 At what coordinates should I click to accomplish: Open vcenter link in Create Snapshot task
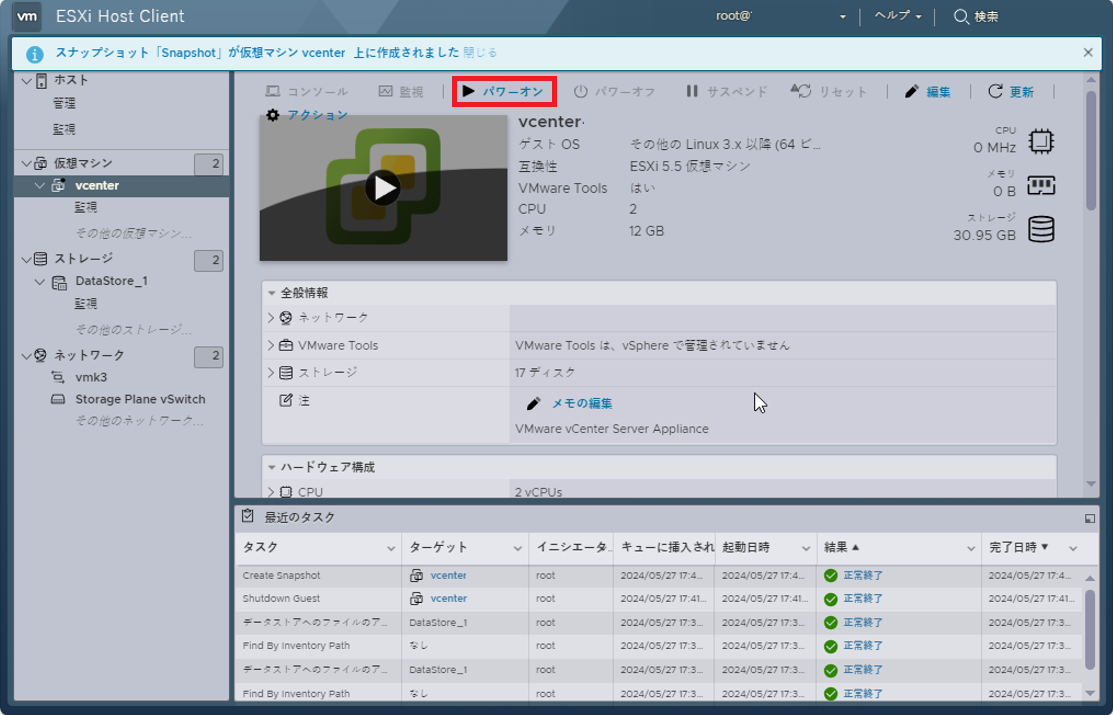[448, 575]
